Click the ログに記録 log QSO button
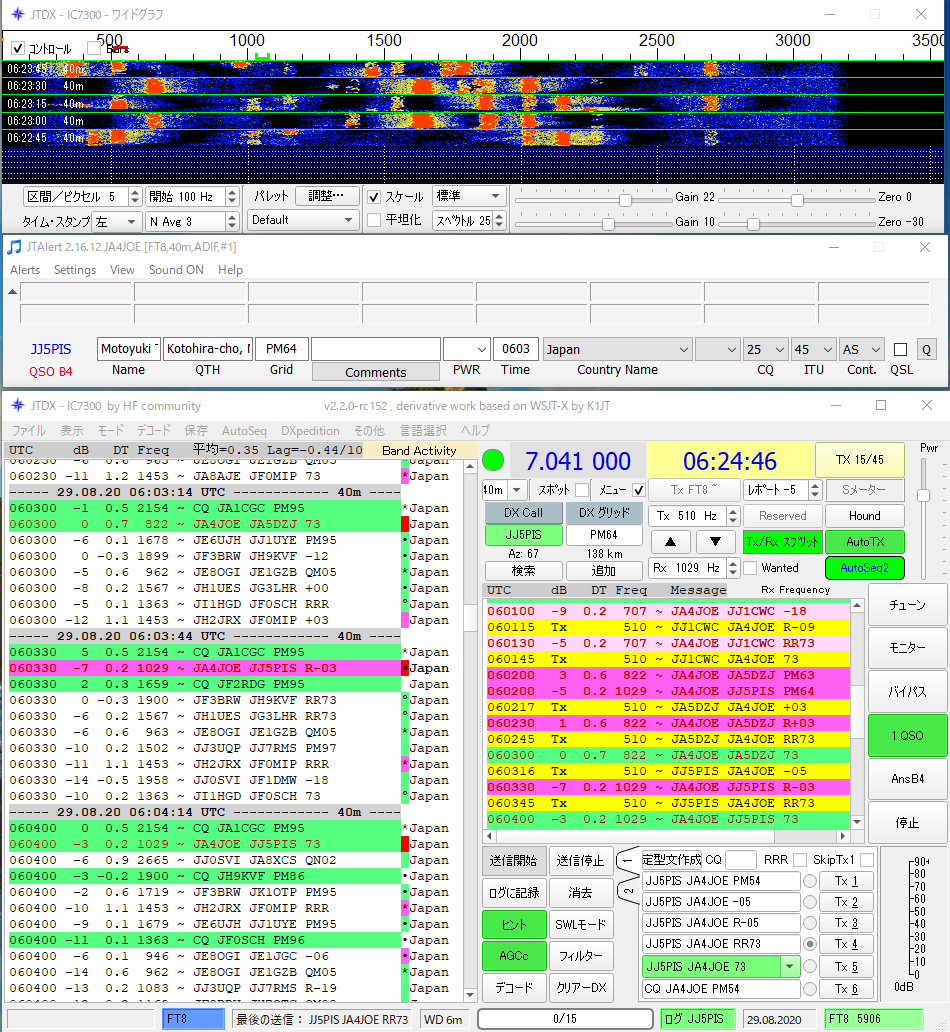The image size is (950, 1032). coord(514,893)
